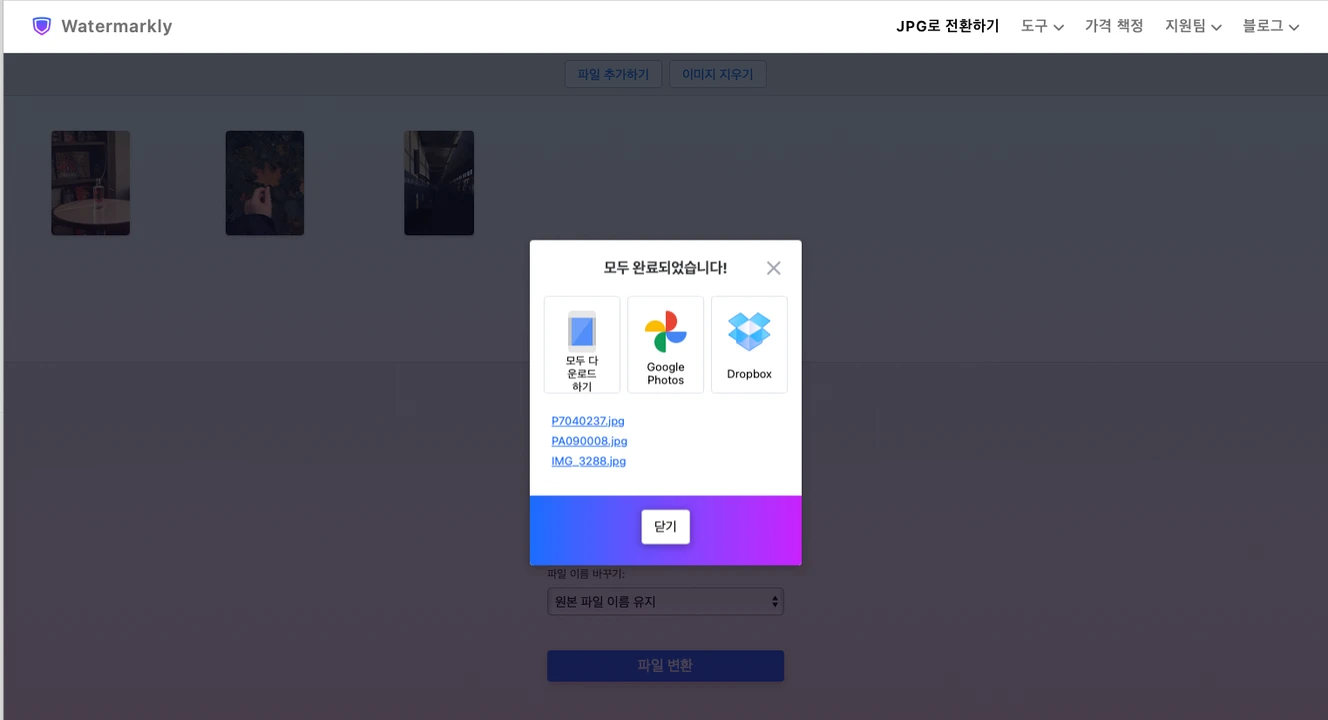Viewport: 1328px width, 720px height.
Task: Select the dark corridor photo thumbnail
Action: pyautogui.click(x=438, y=183)
